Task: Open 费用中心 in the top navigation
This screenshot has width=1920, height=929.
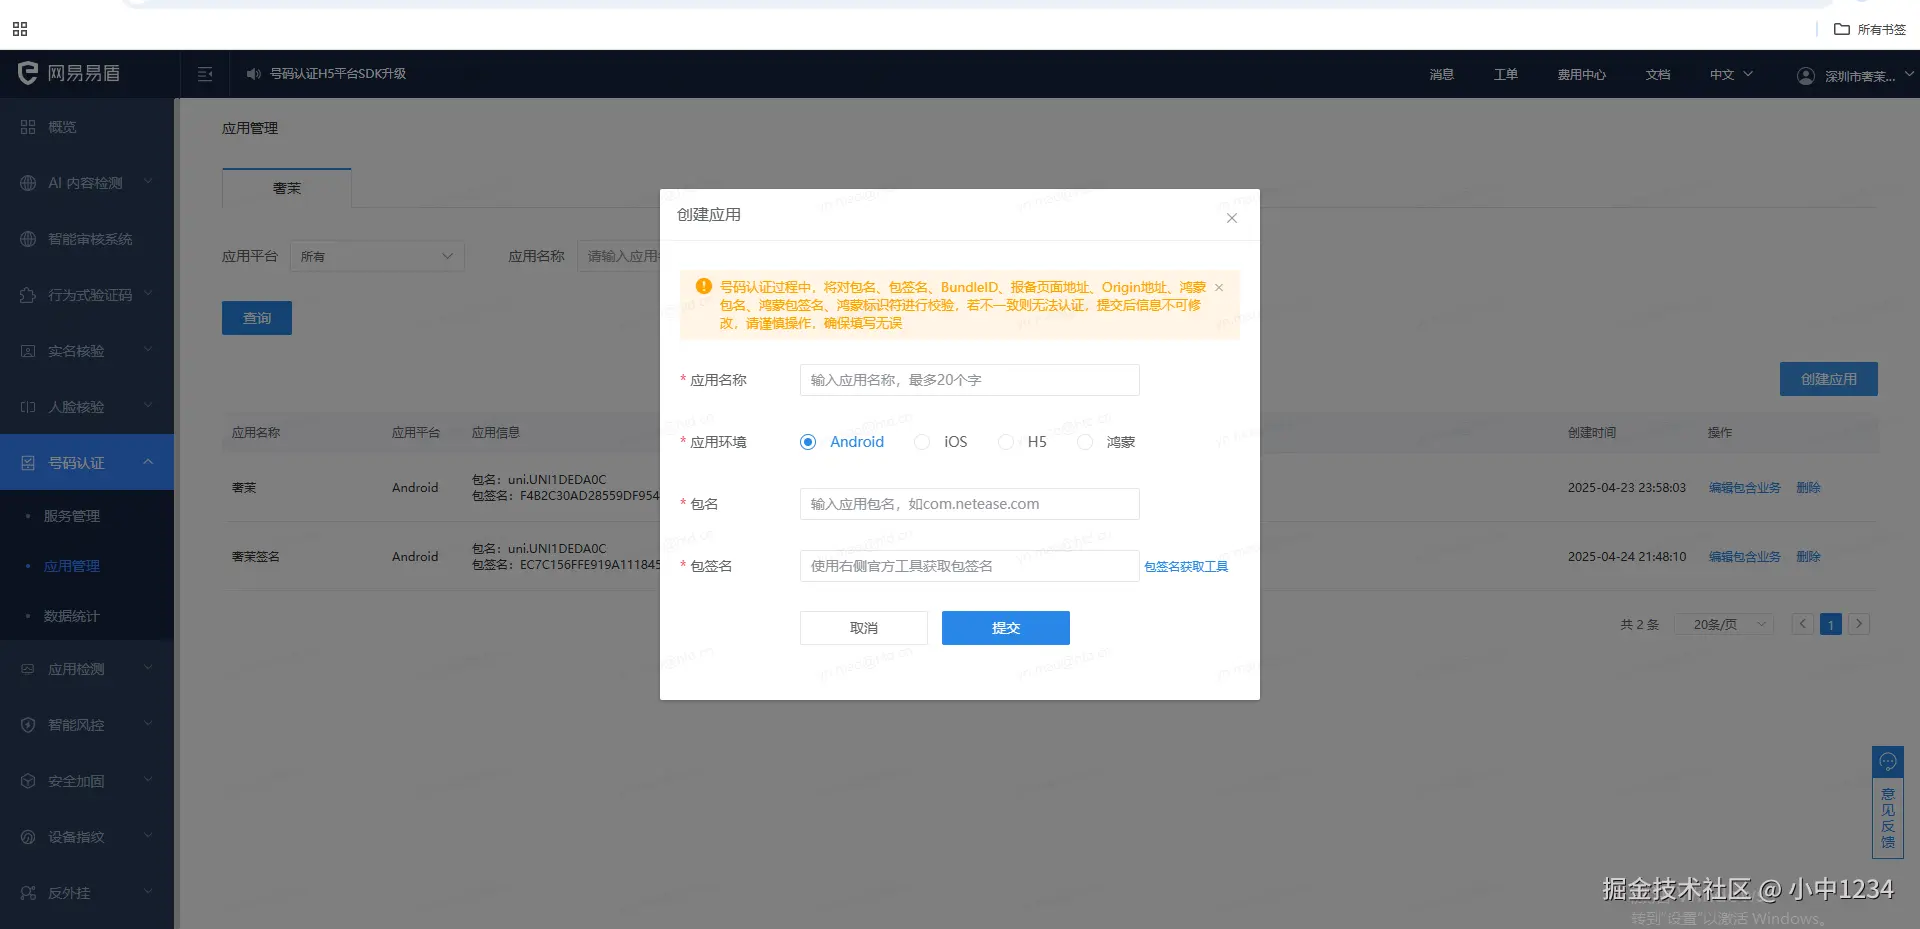Action: [x=1582, y=74]
